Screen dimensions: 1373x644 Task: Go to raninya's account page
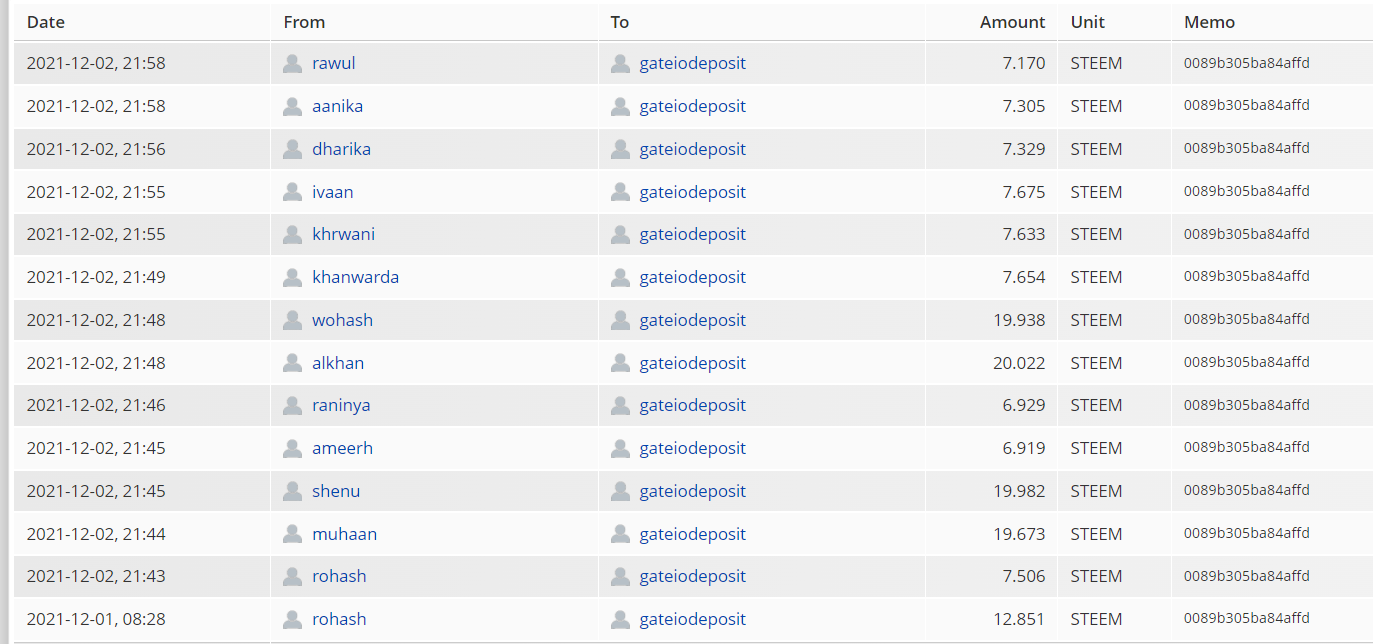click(x=341, y=405)
